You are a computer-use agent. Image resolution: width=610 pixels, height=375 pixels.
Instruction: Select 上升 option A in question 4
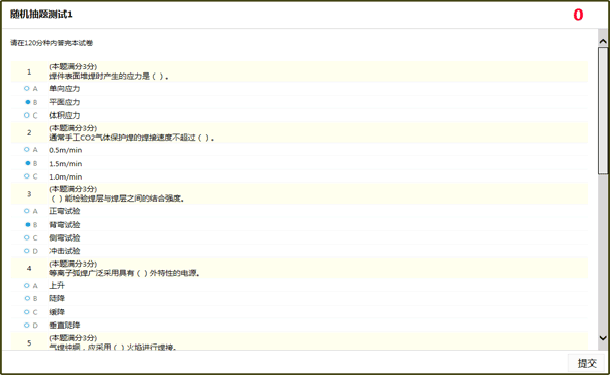[x=27, y=286]
